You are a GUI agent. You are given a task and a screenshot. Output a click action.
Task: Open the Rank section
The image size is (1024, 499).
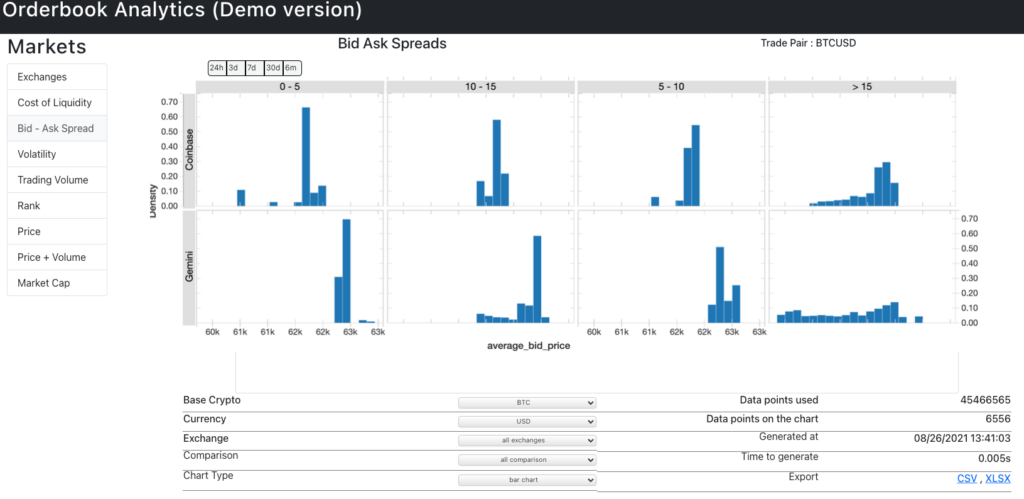(57, 206)
